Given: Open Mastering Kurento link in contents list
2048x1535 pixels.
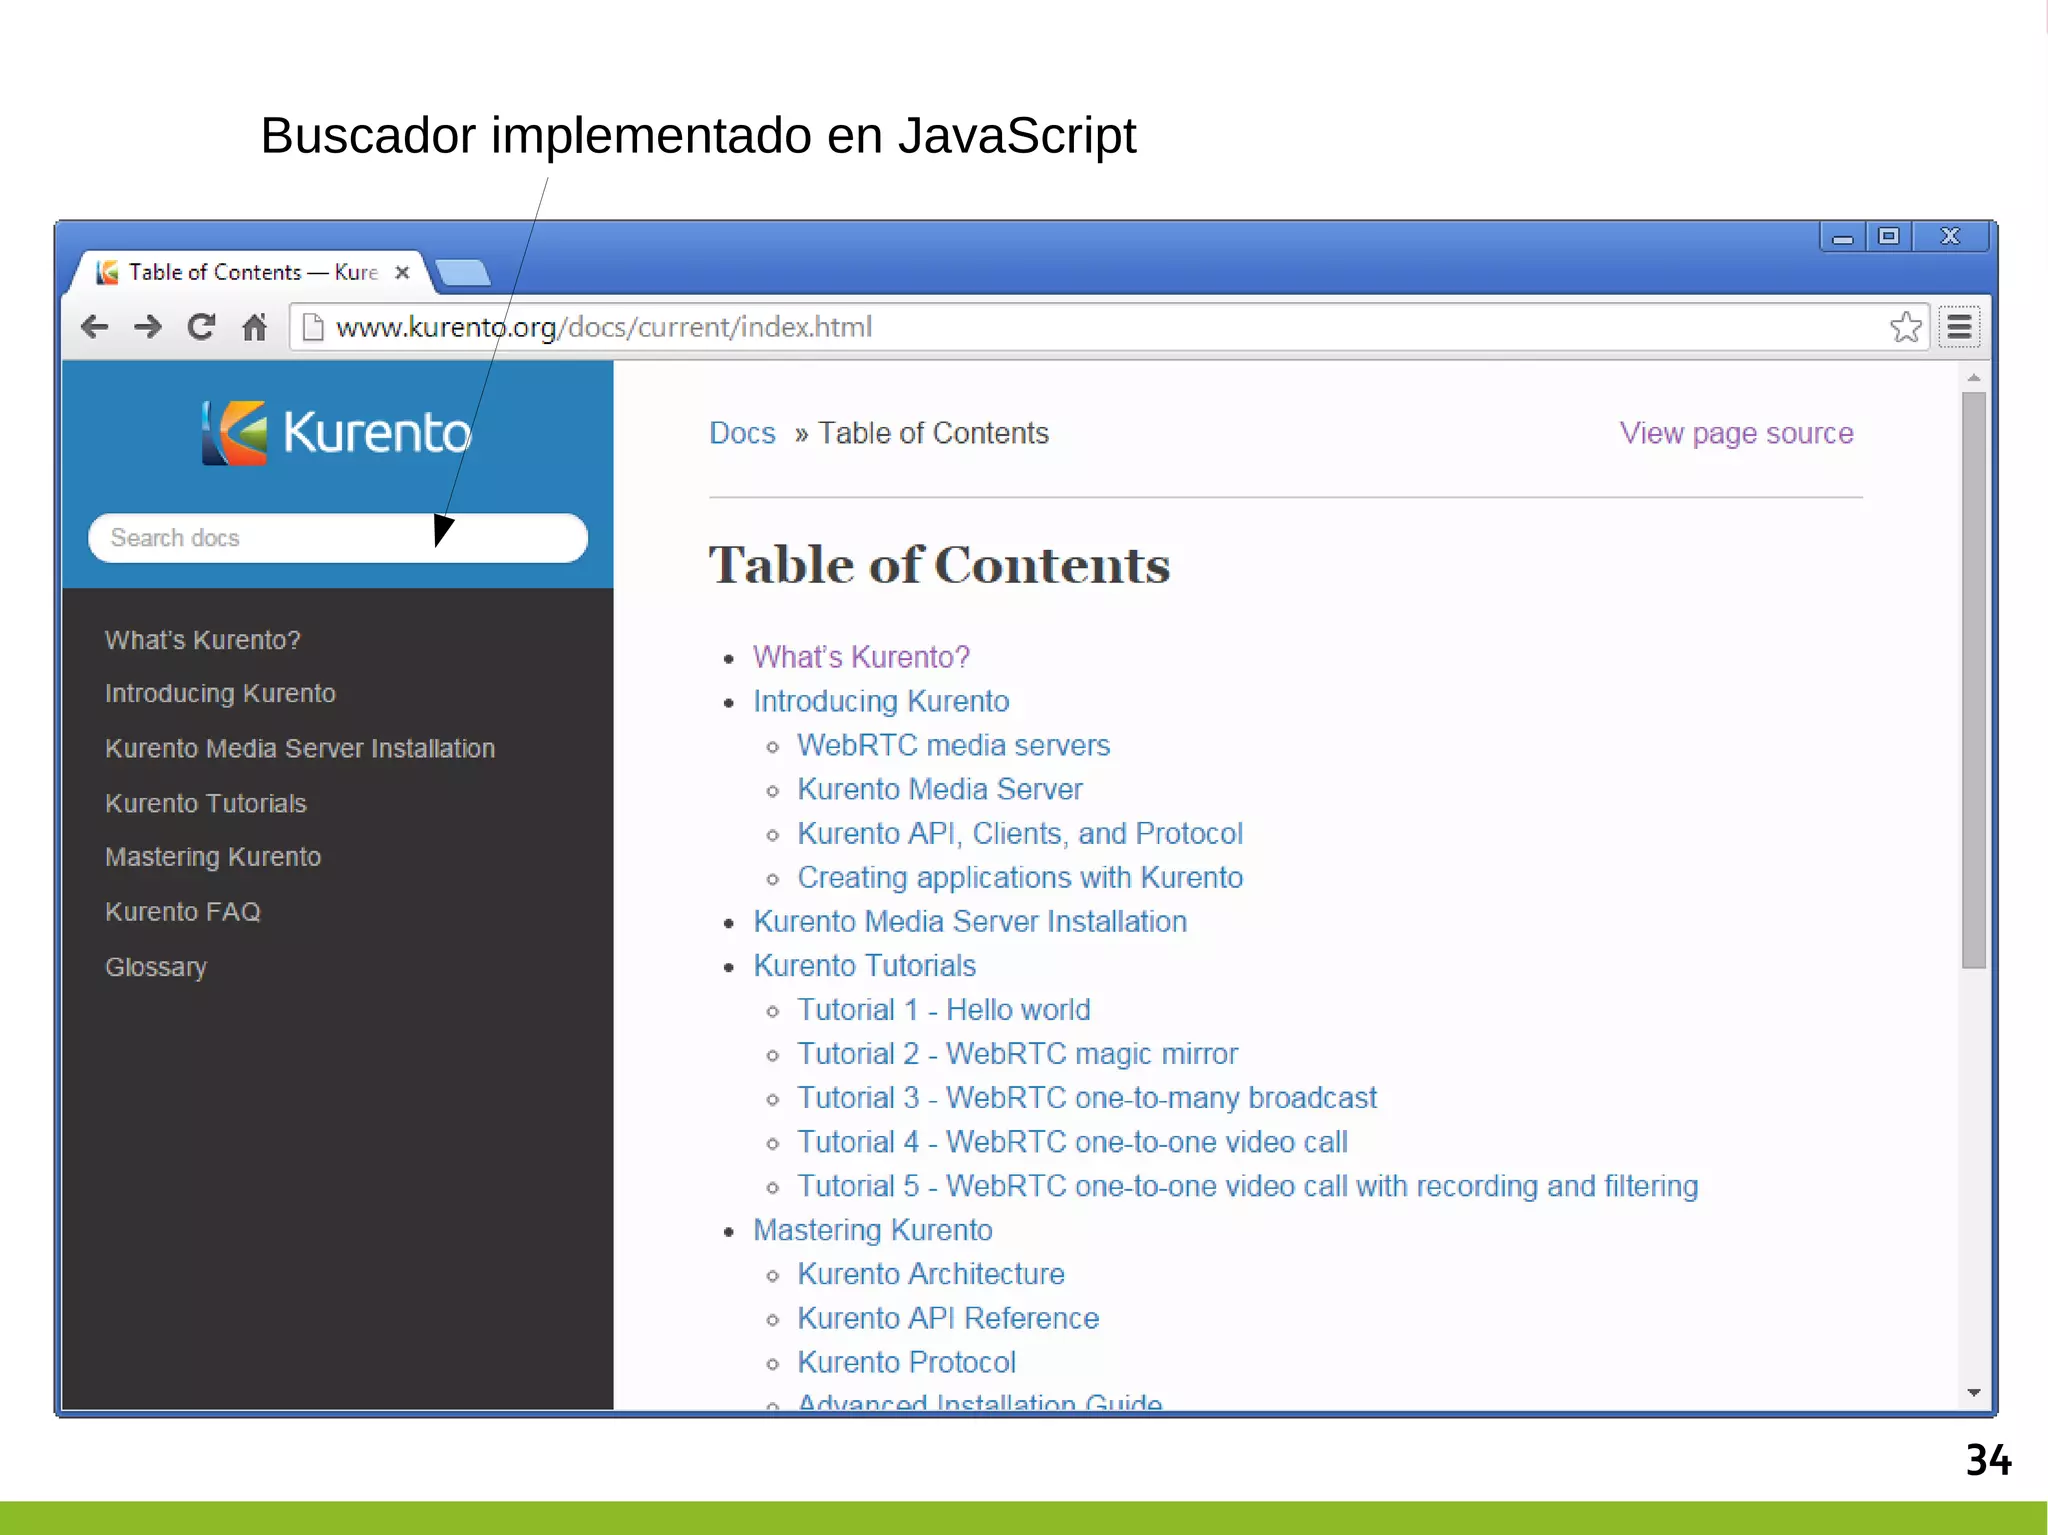Looking at the screenshot, I should click(x=873, y=1229).
